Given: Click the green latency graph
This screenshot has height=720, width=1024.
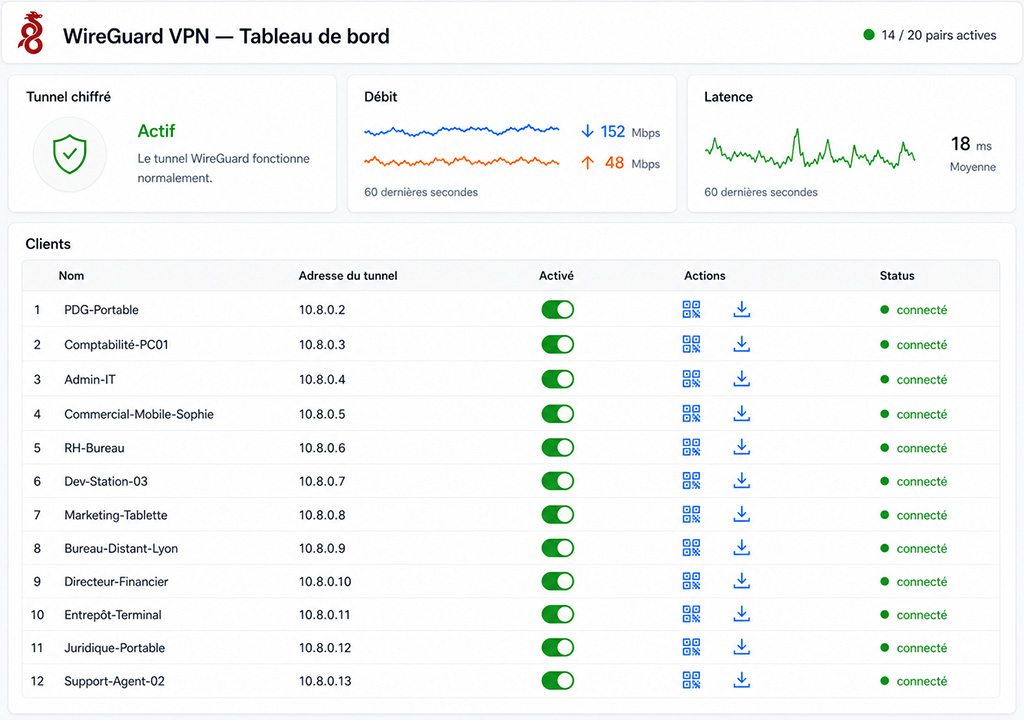Looking at the screenshot, I should (x=810, y=150).
